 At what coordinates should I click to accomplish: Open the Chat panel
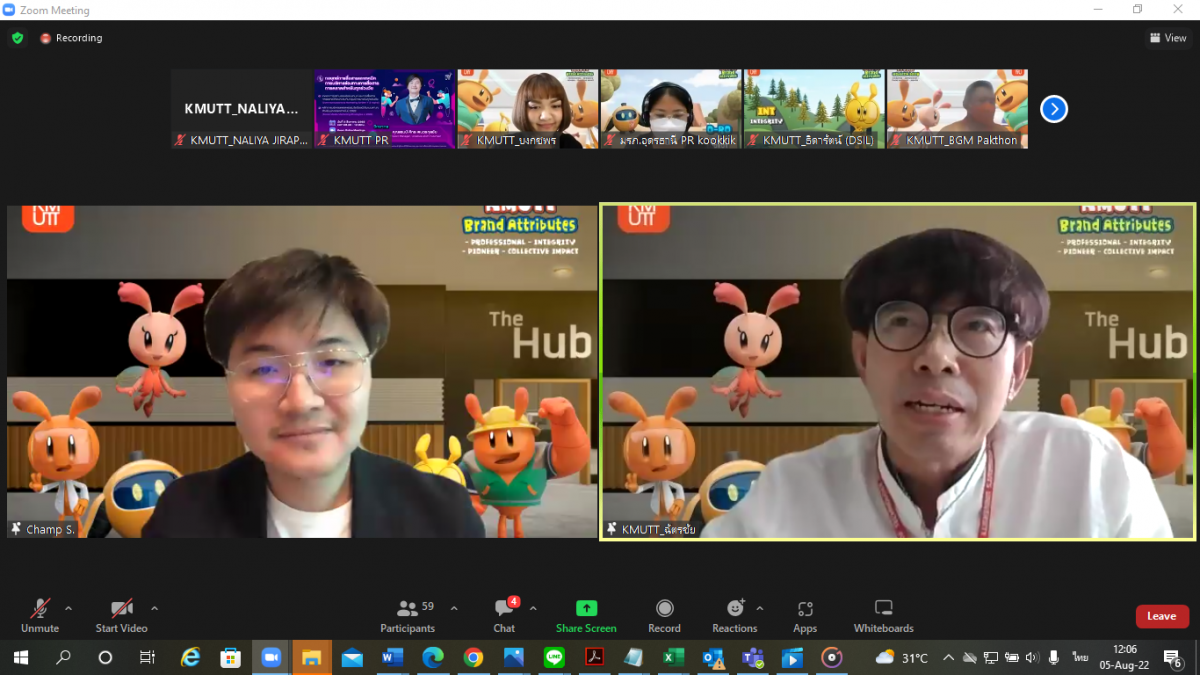(505, 615)
